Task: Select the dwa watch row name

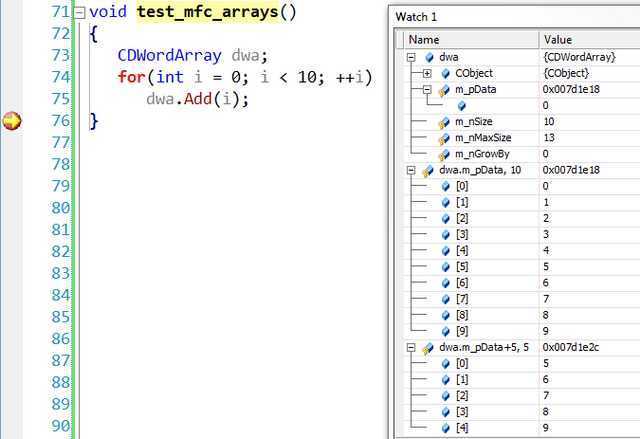Action: [x=449, y=58]
